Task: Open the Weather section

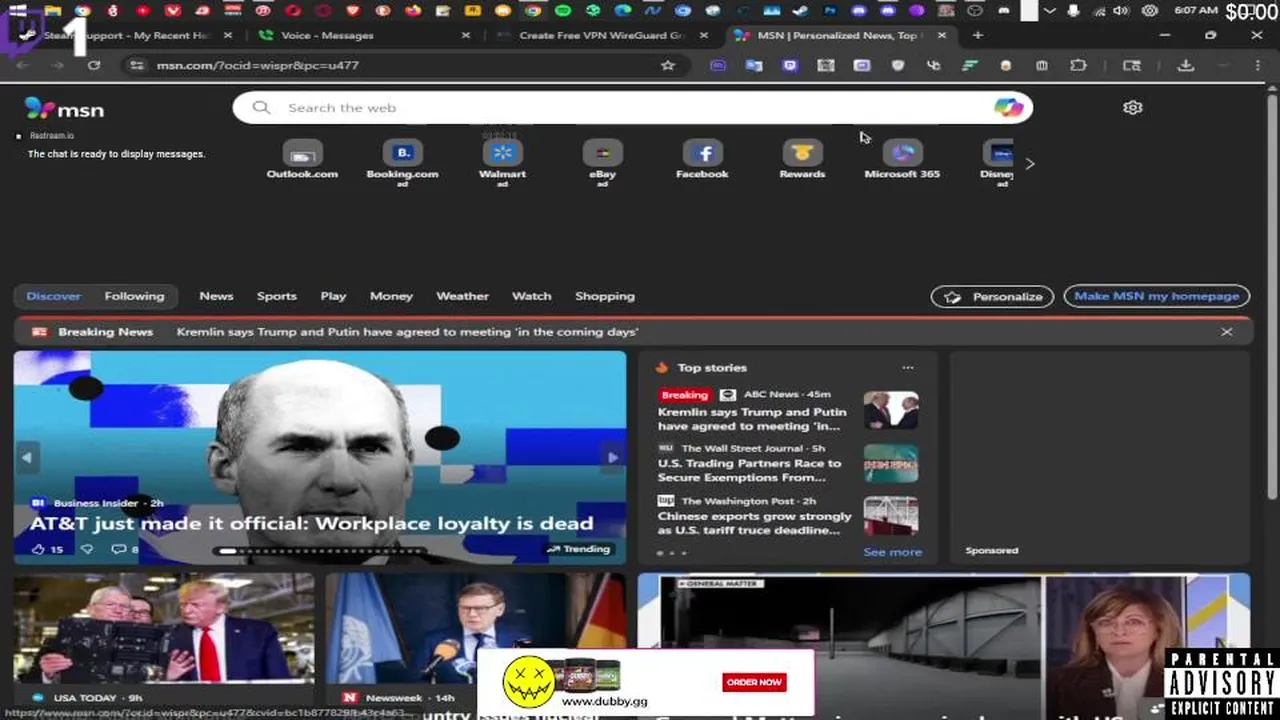Action: (x=462, y=296)
